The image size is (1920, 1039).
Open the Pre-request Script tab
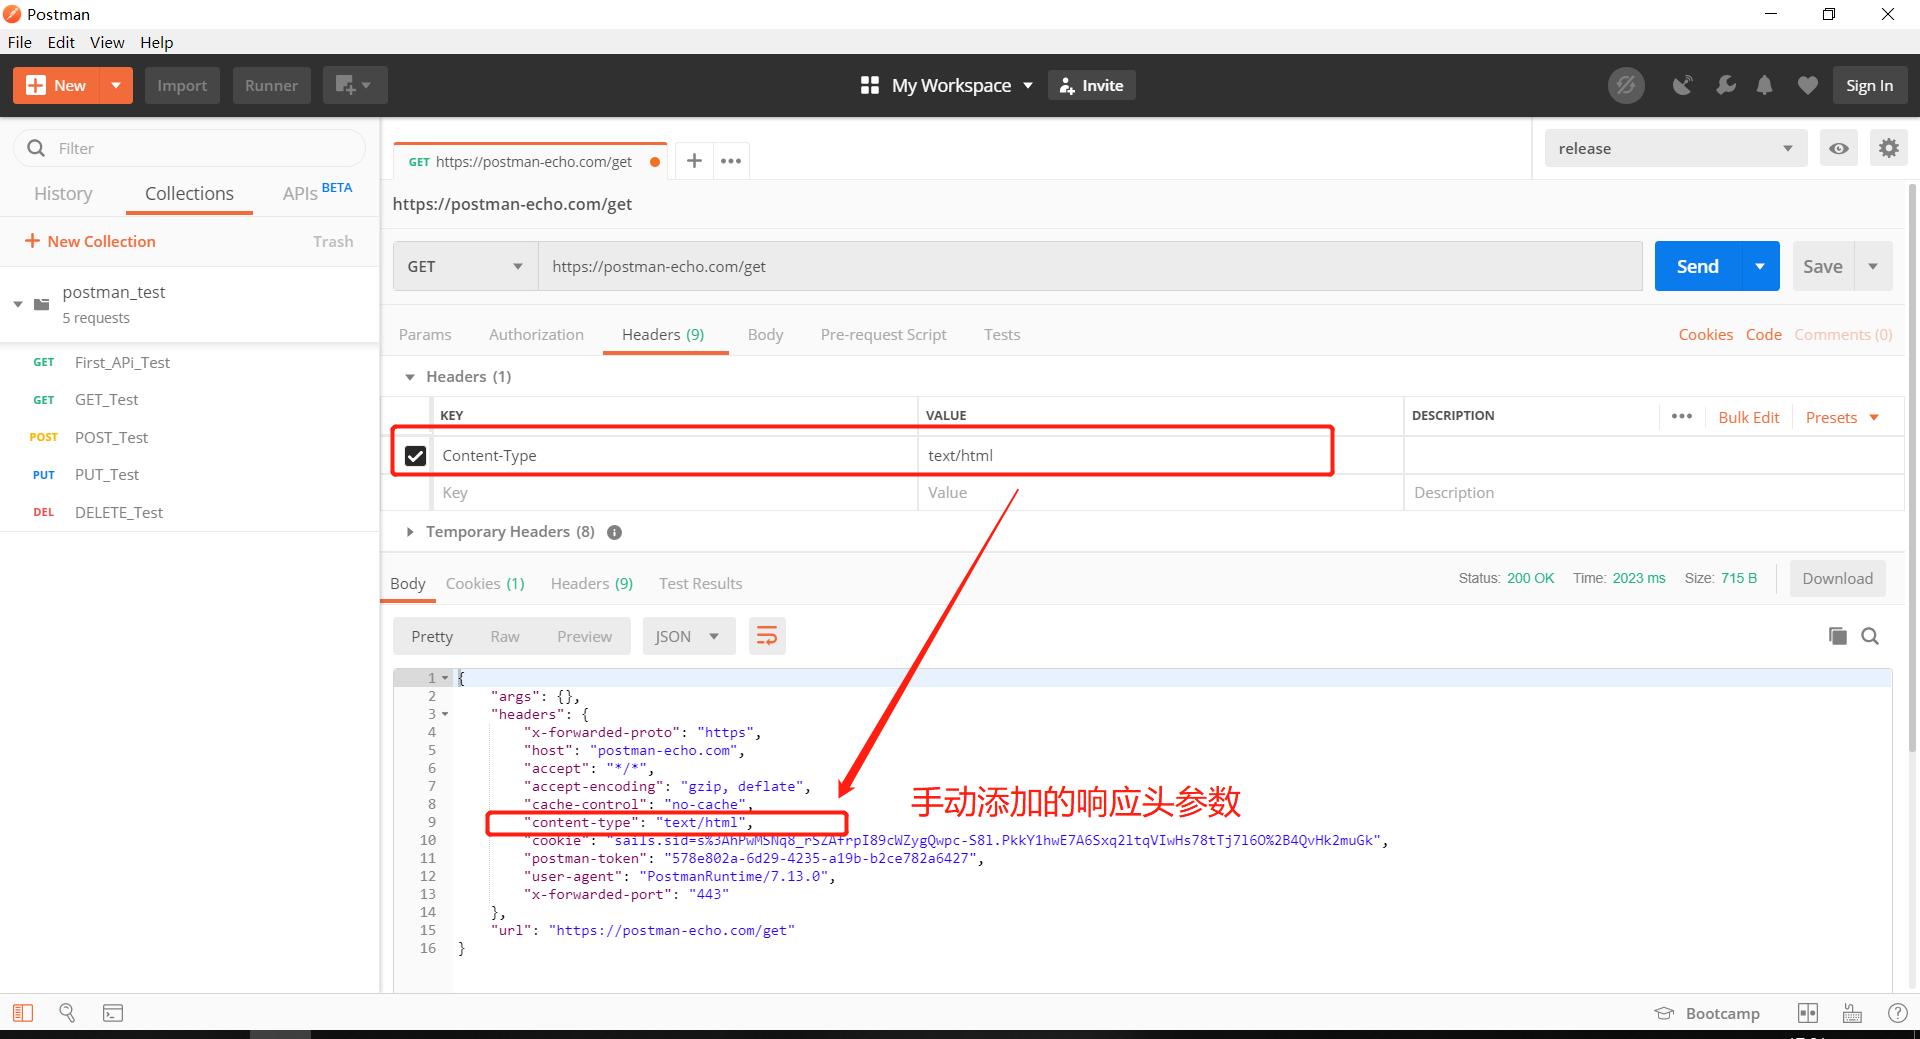883,334
